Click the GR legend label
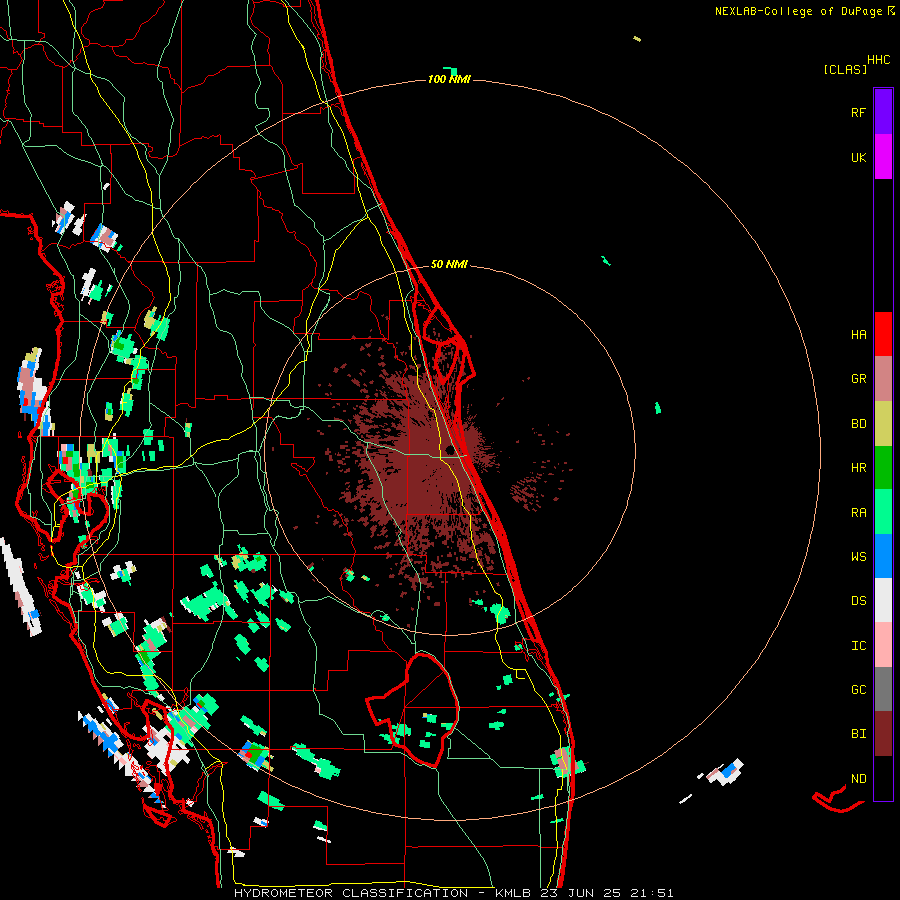The height and width of the screenshot is (900, 900). pyautogui.click(x=859, y=379)
